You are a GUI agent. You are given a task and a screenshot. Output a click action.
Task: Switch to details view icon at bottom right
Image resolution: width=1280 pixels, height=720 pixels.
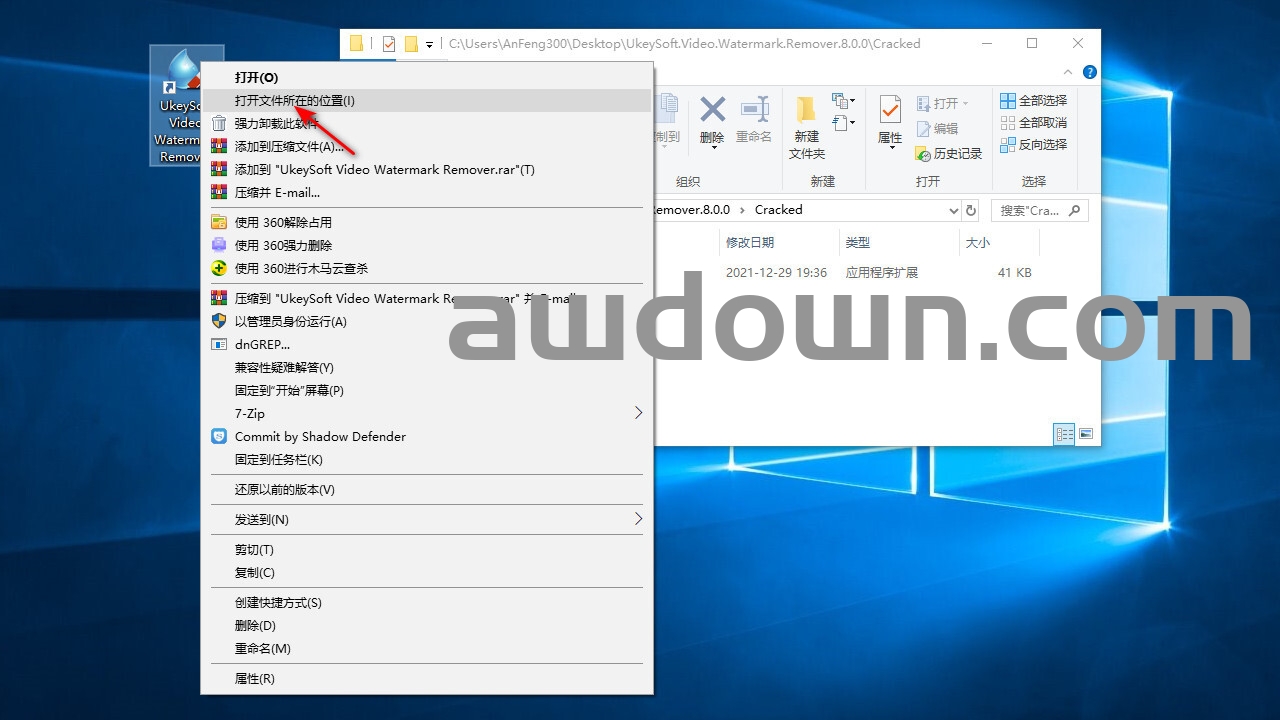click(1065, 434)
